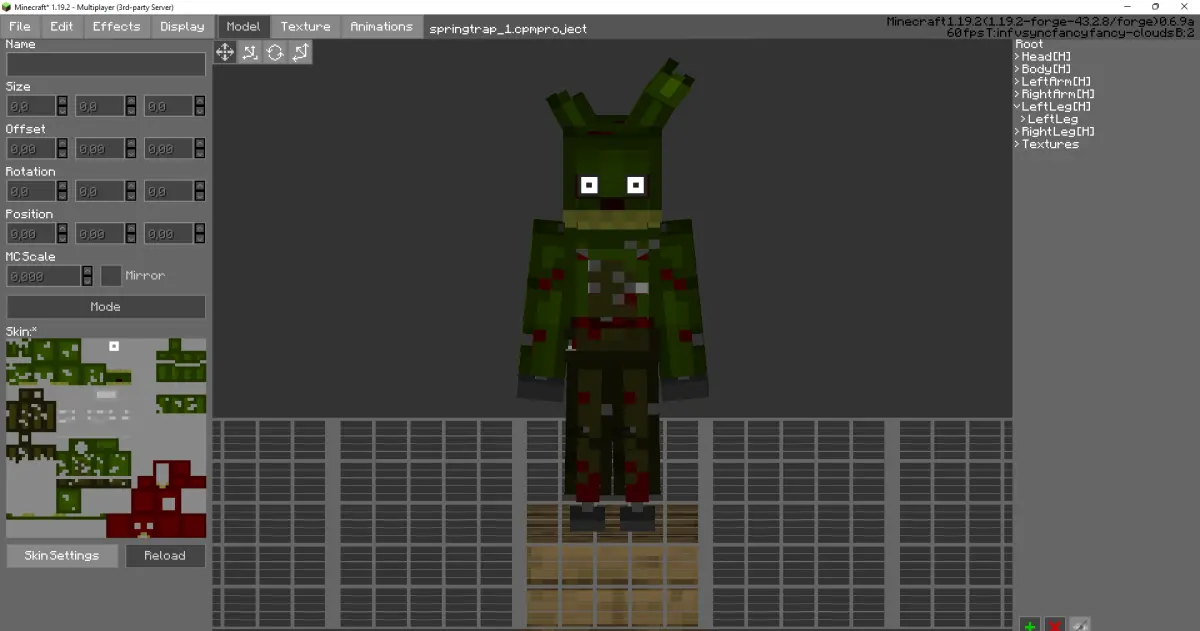Screen dimensions: 1200x631
Task: Increase the first Size value with up arrow
Action: point(62,101)
